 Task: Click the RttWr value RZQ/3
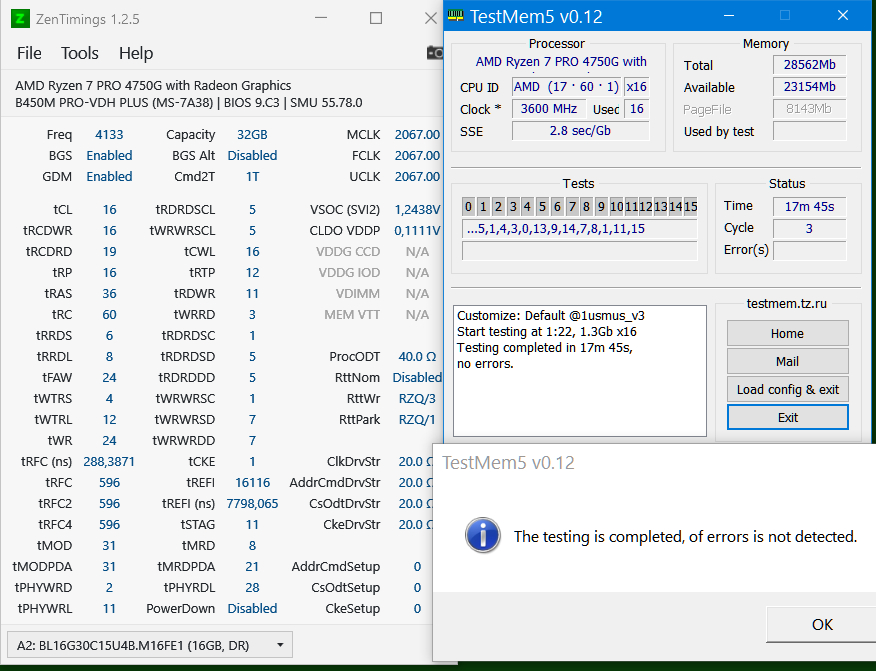coord(417,398)
